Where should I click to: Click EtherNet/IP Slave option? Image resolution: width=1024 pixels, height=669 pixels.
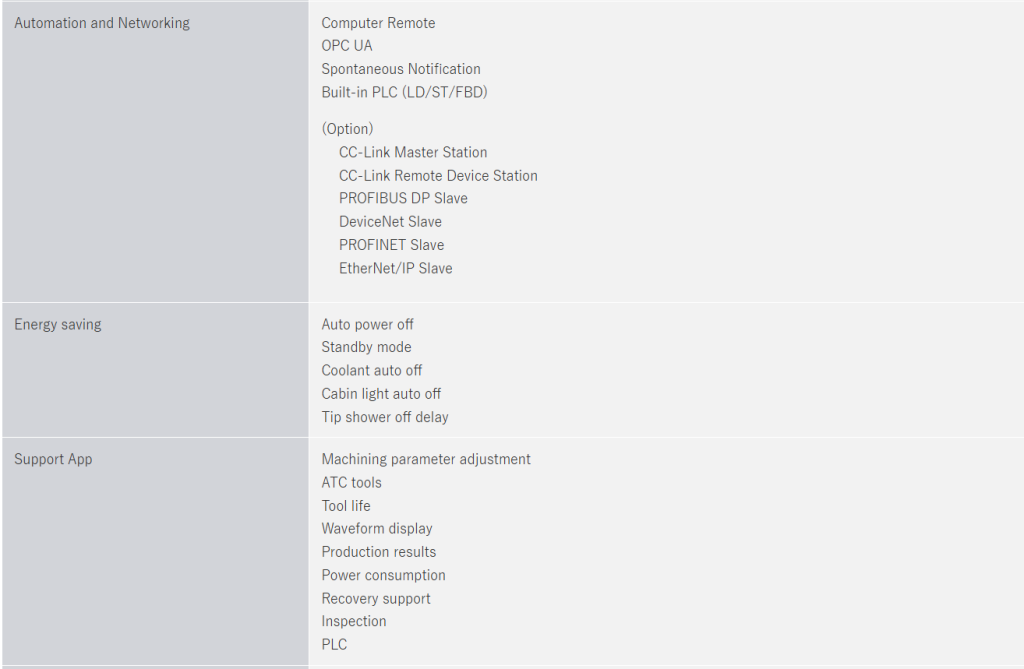[395, 268]
